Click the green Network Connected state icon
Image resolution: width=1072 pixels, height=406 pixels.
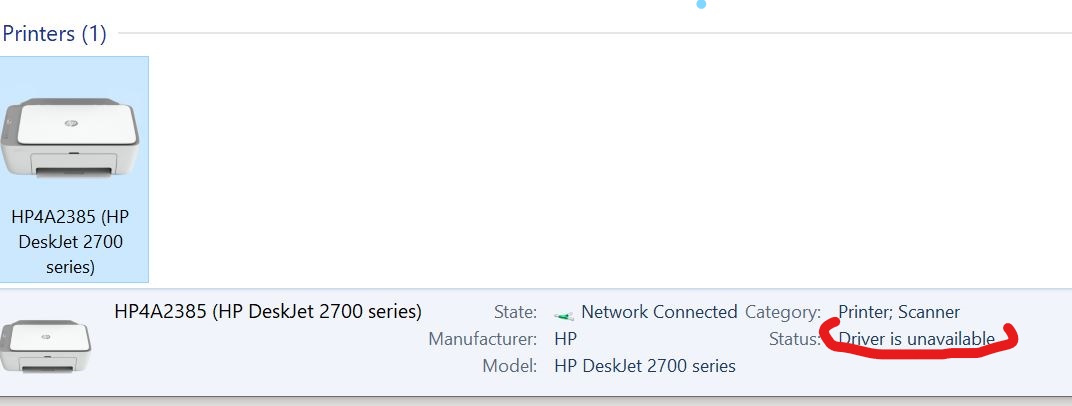[564, 314]
